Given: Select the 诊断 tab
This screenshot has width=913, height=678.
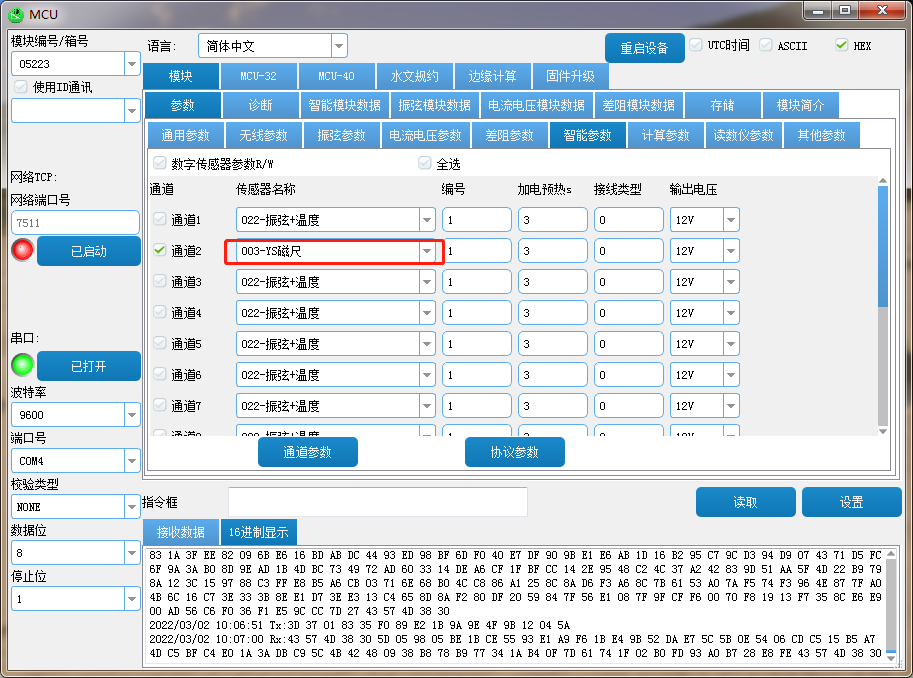Looking at the screenshot, I should (x=260, y=105).
